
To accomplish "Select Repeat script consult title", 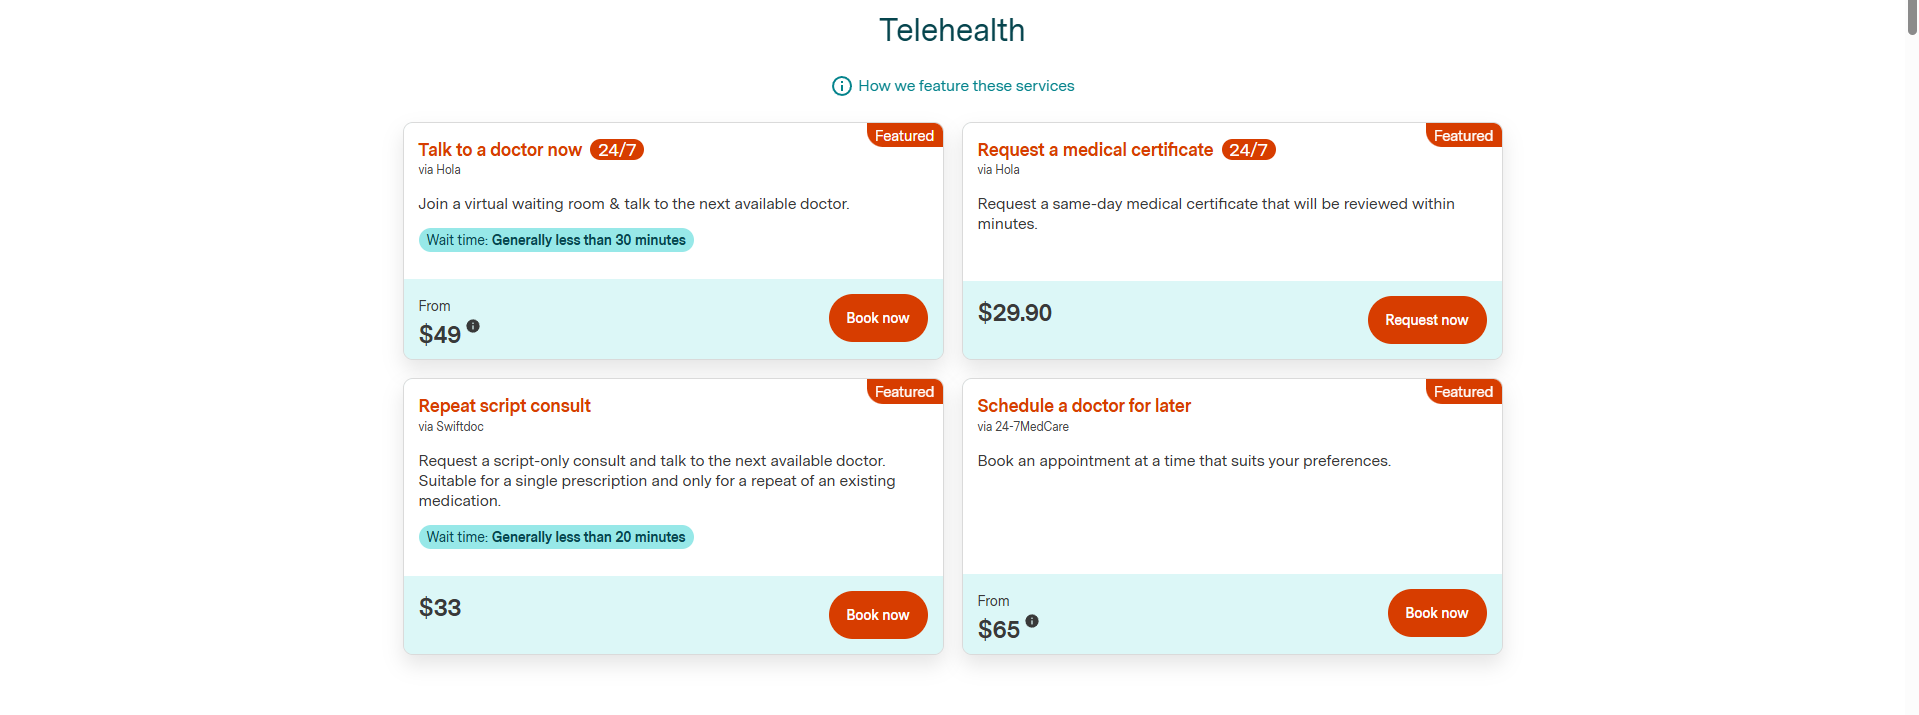I will [504, 406].
